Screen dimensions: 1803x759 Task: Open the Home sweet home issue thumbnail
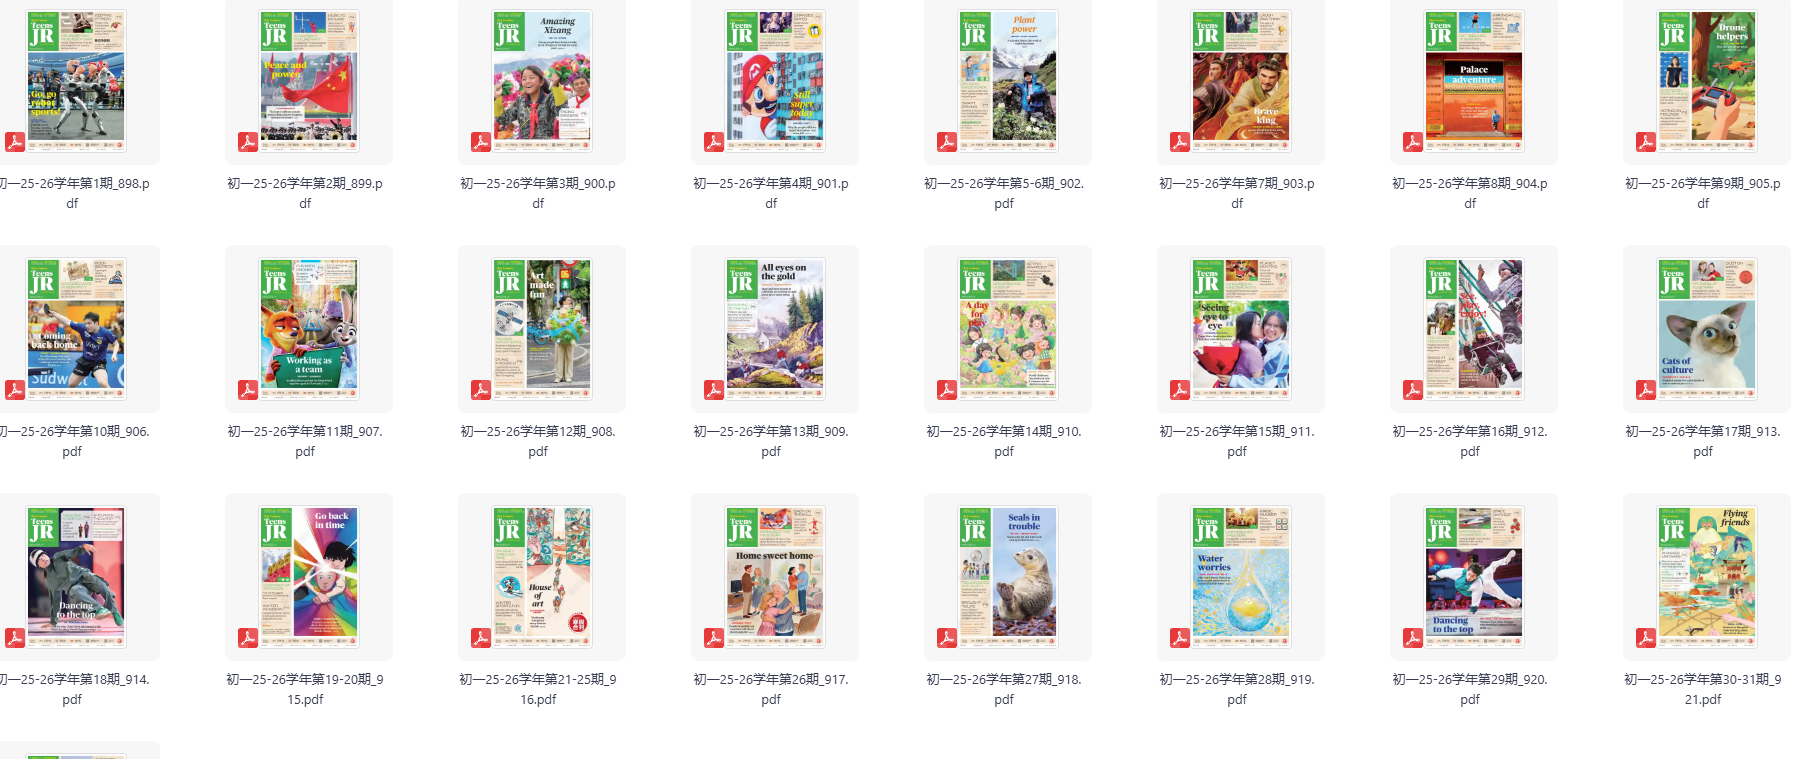774,578
